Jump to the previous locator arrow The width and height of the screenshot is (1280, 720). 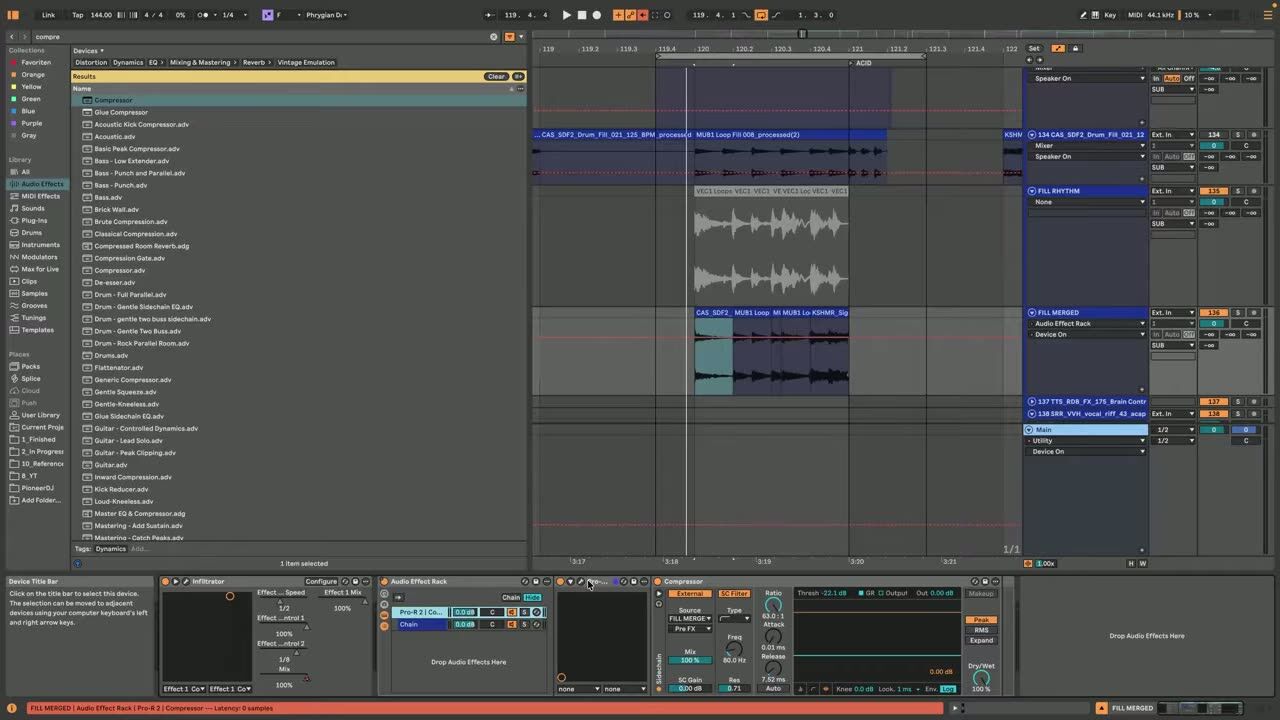point(1027,59)
